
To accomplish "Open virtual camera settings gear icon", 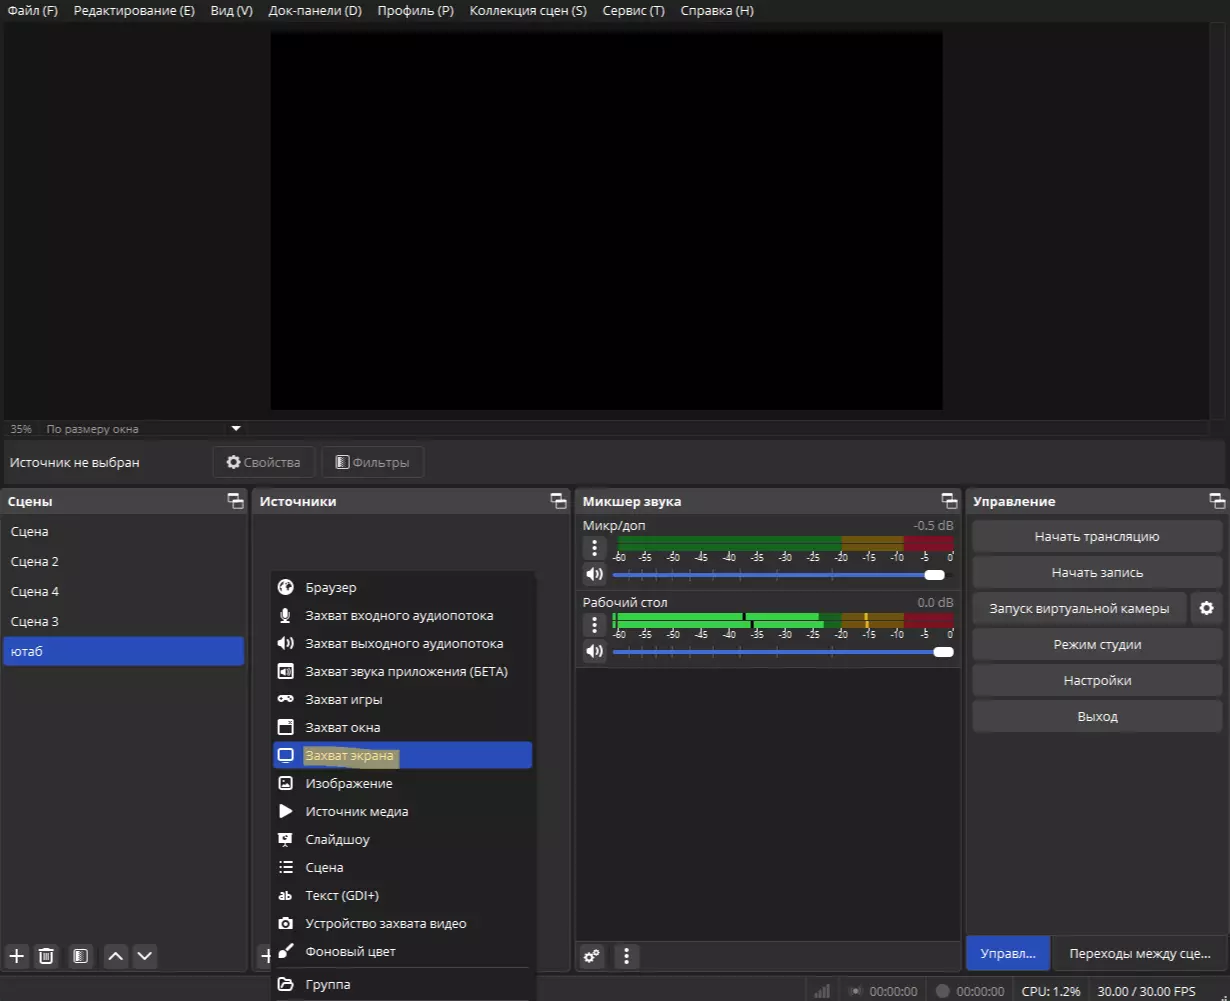I will [x=1206, y=608].
